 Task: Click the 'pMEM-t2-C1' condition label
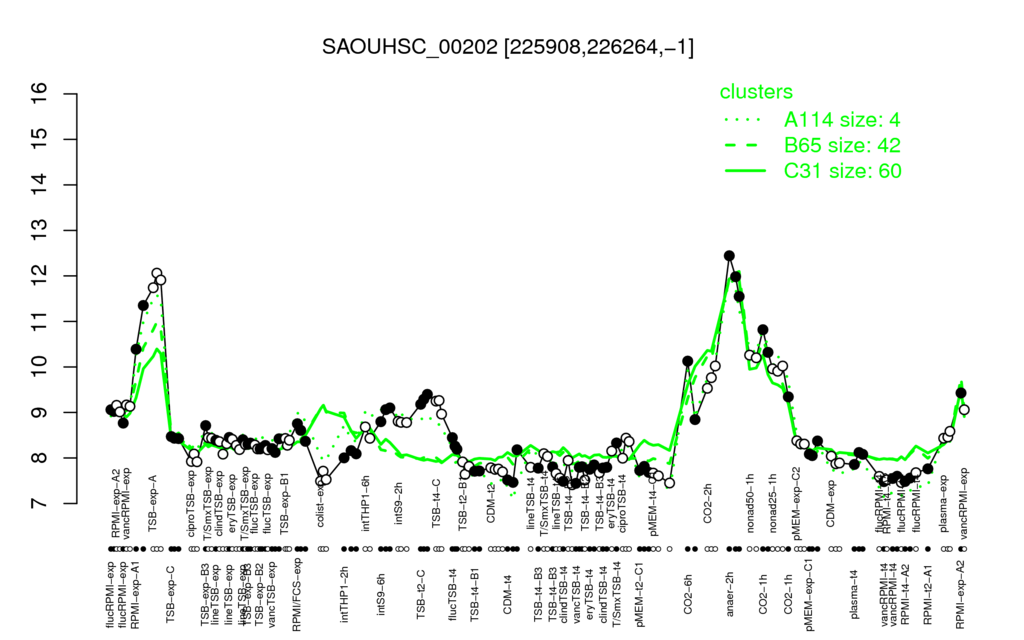point(639,594)
